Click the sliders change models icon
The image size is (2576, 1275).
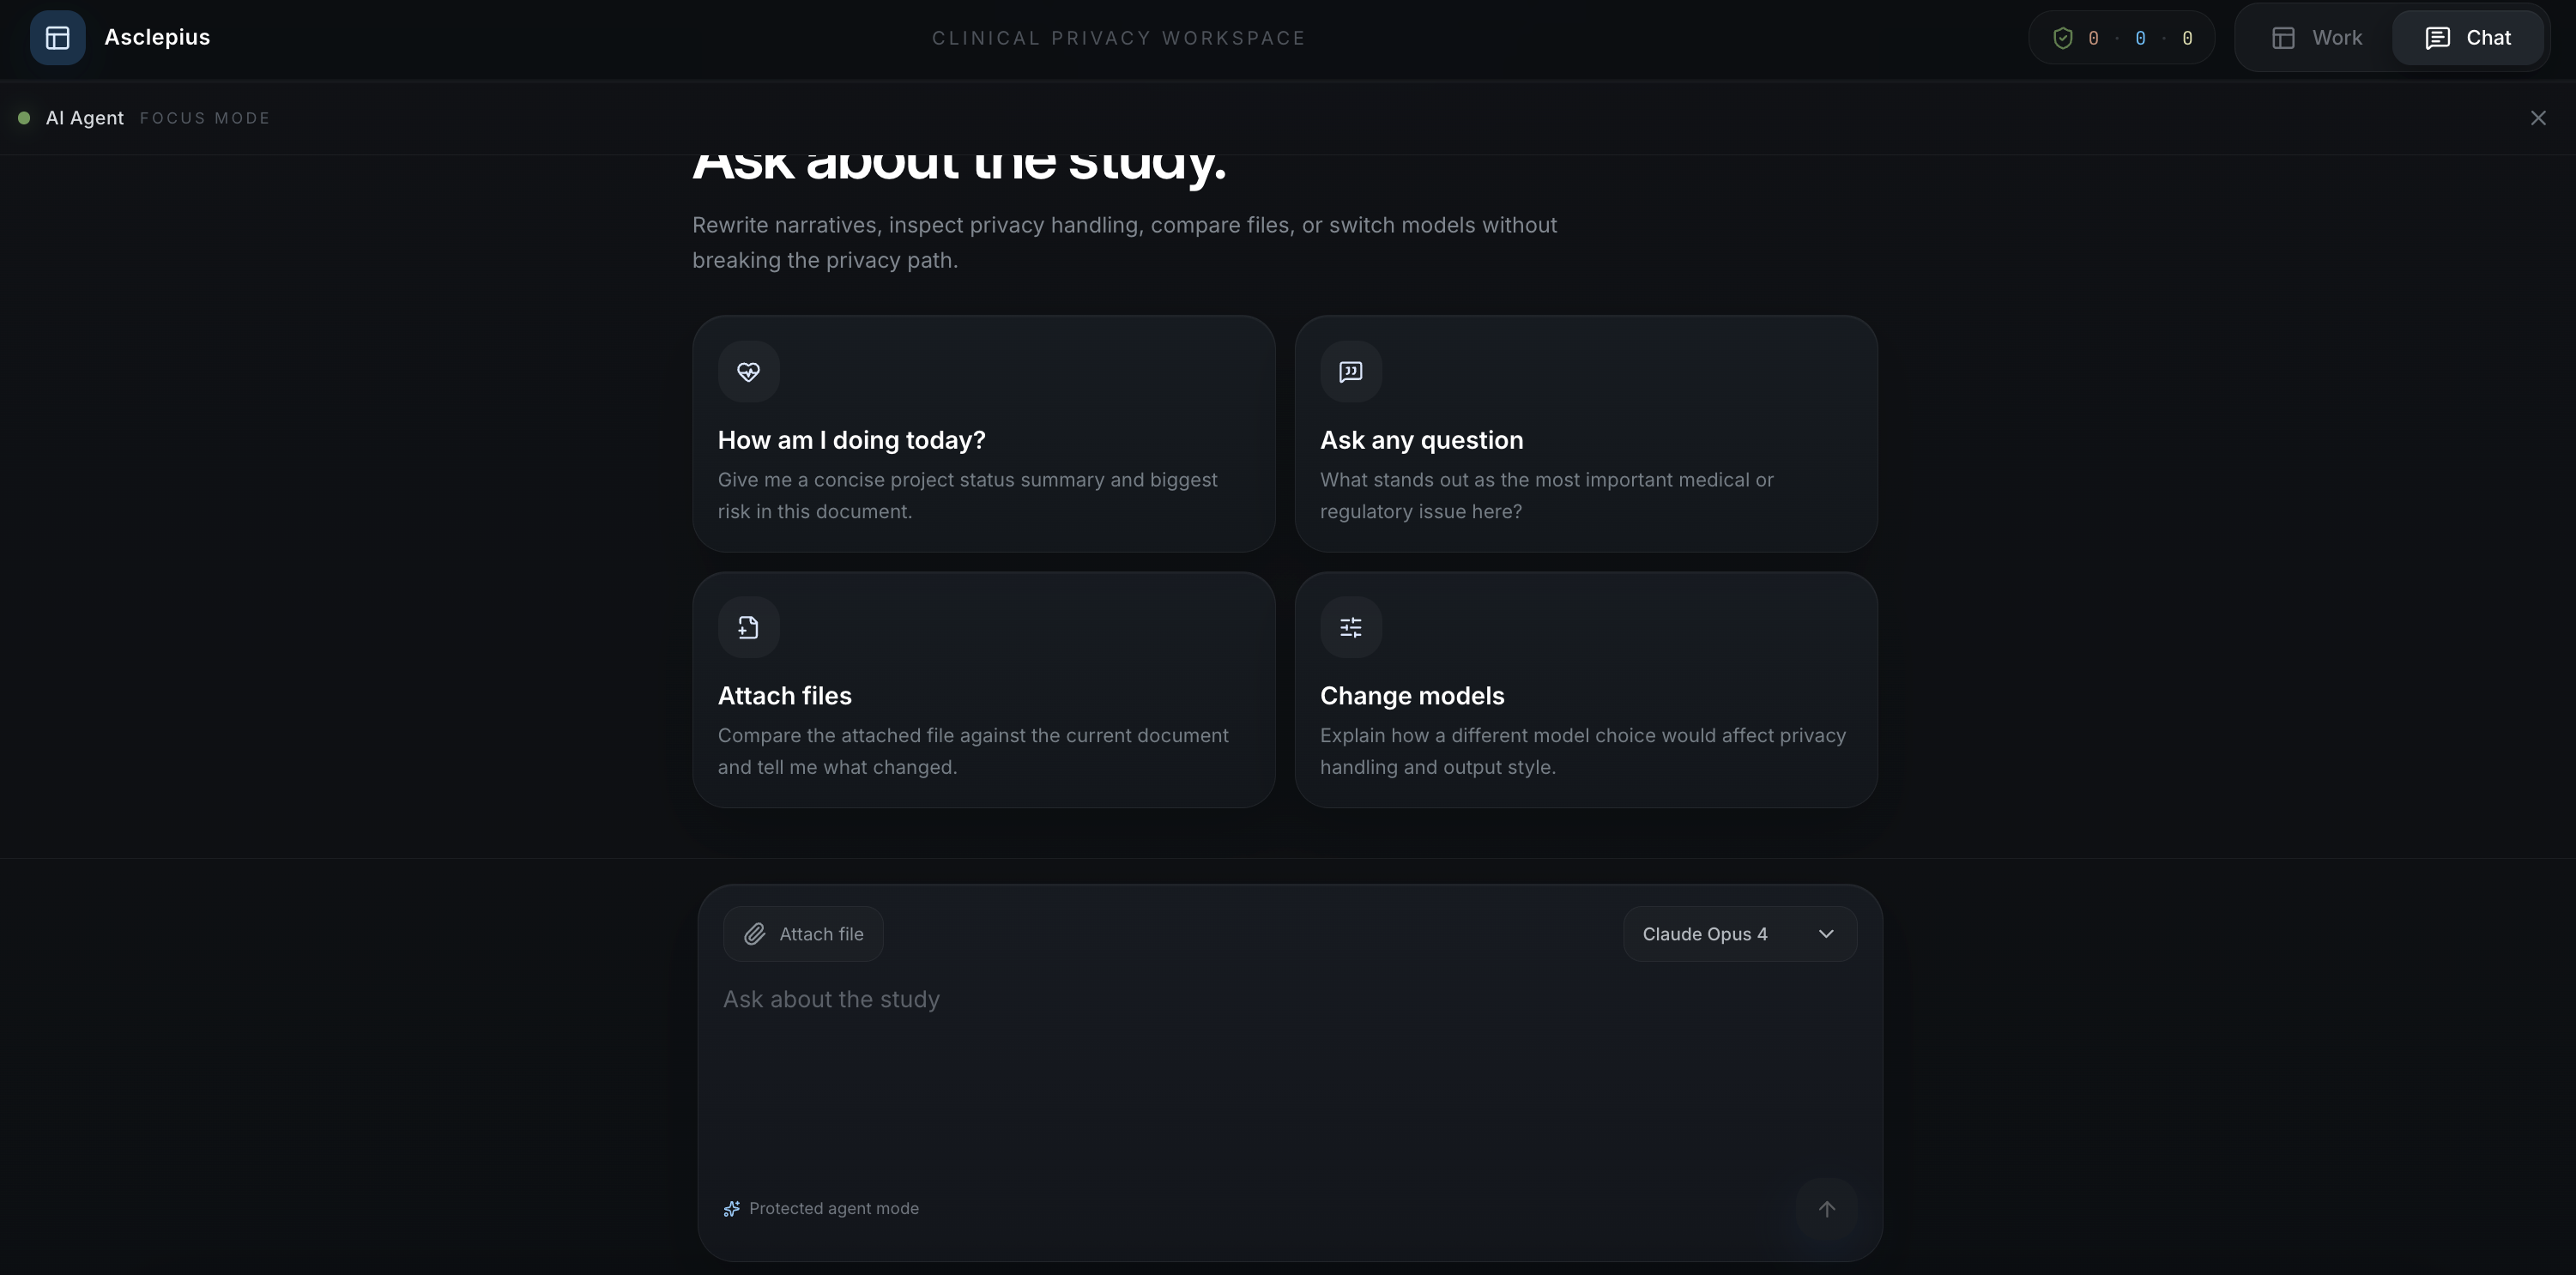(1350, 628)
